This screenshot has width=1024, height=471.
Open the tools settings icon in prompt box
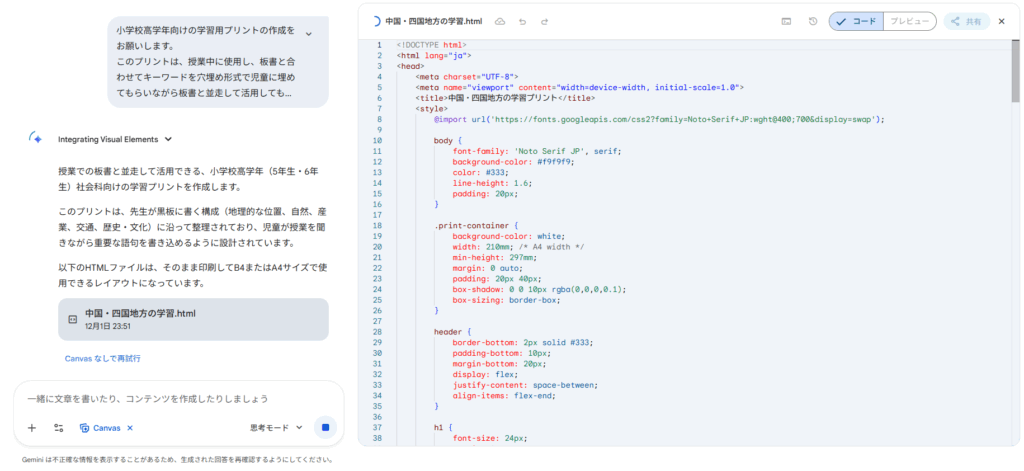coord(58,428)
